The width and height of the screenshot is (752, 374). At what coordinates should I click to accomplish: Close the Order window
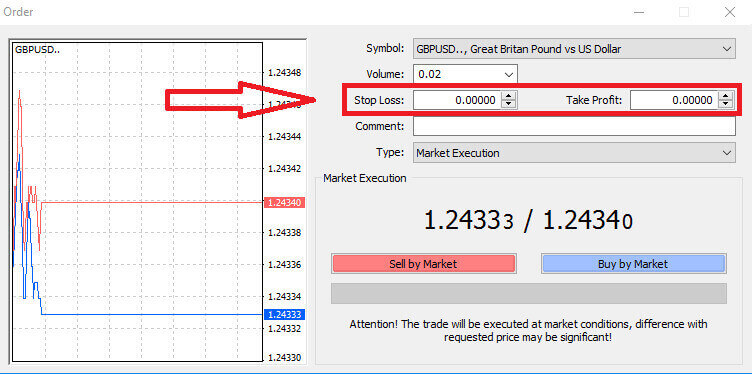click(729, 12)
